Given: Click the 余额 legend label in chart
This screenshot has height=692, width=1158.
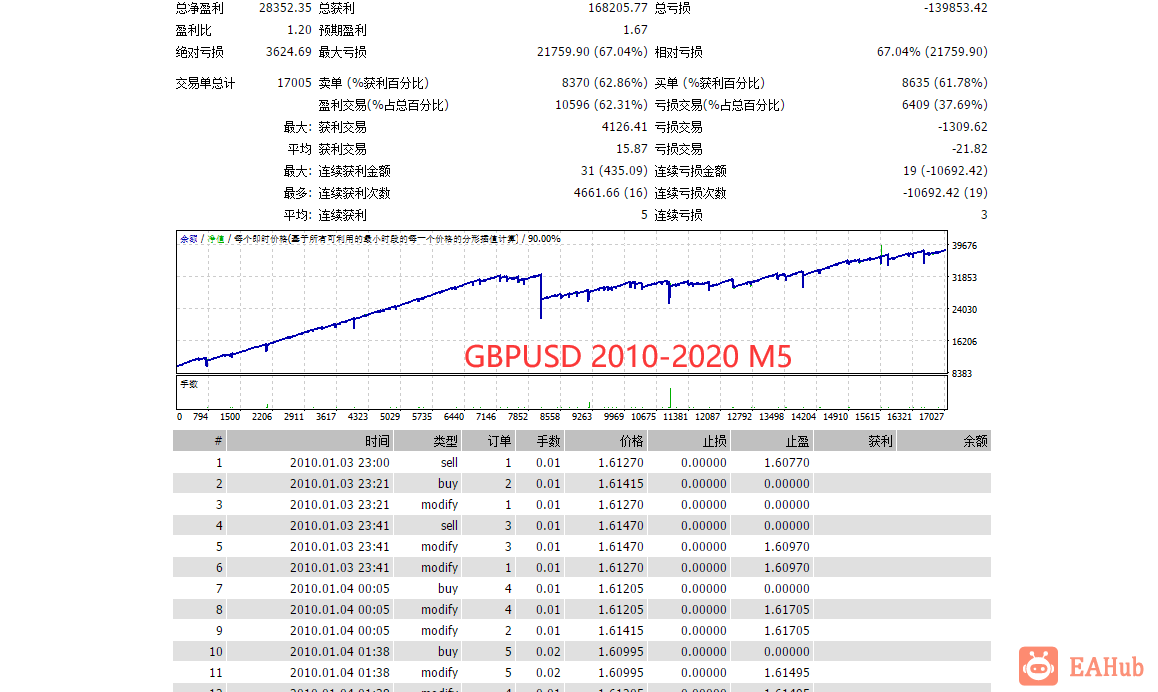Looking at the screenshot, I should (189, 239).
